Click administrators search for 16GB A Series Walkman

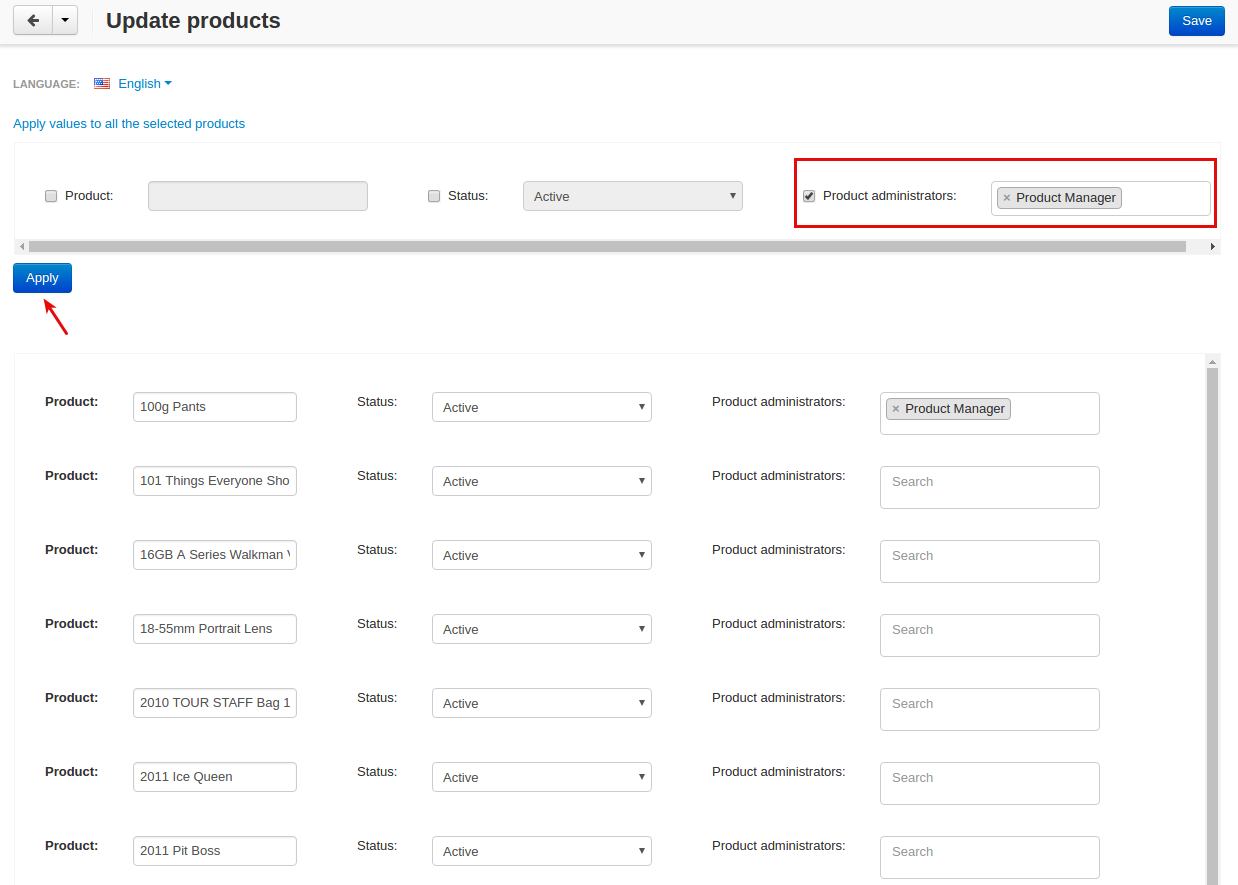[990, 561]
